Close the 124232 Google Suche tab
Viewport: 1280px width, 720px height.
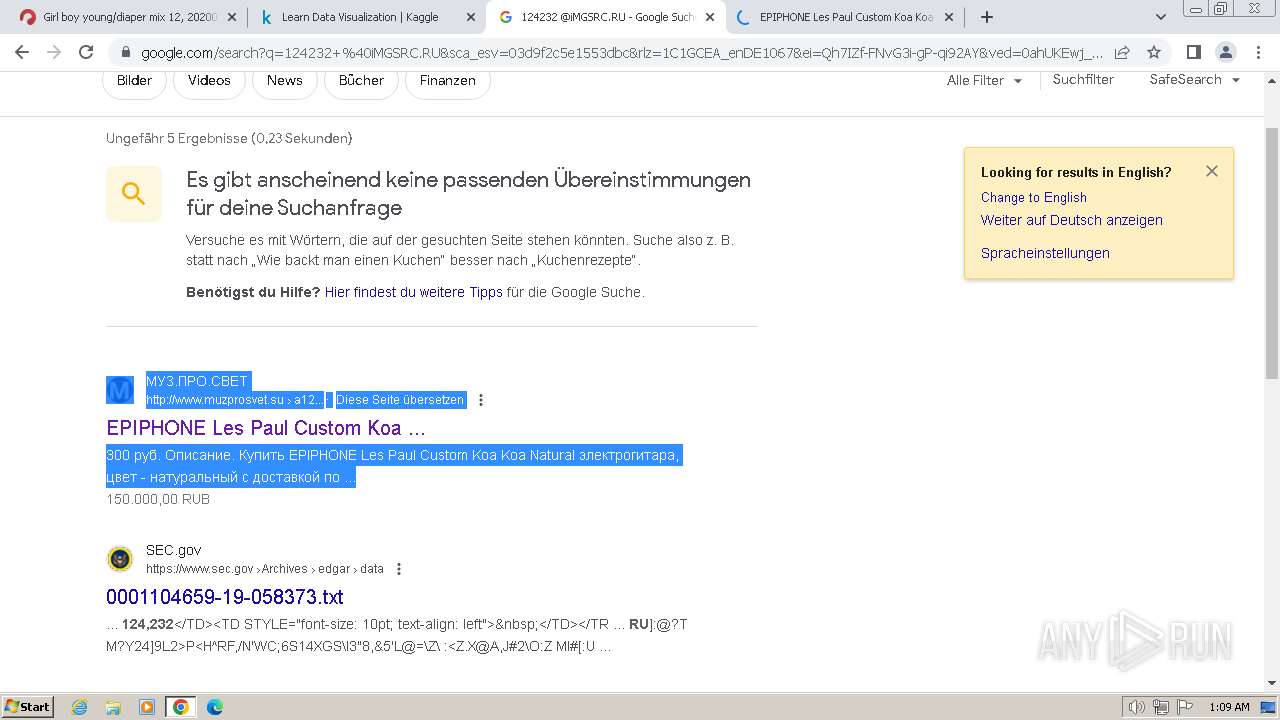(709, 17)
